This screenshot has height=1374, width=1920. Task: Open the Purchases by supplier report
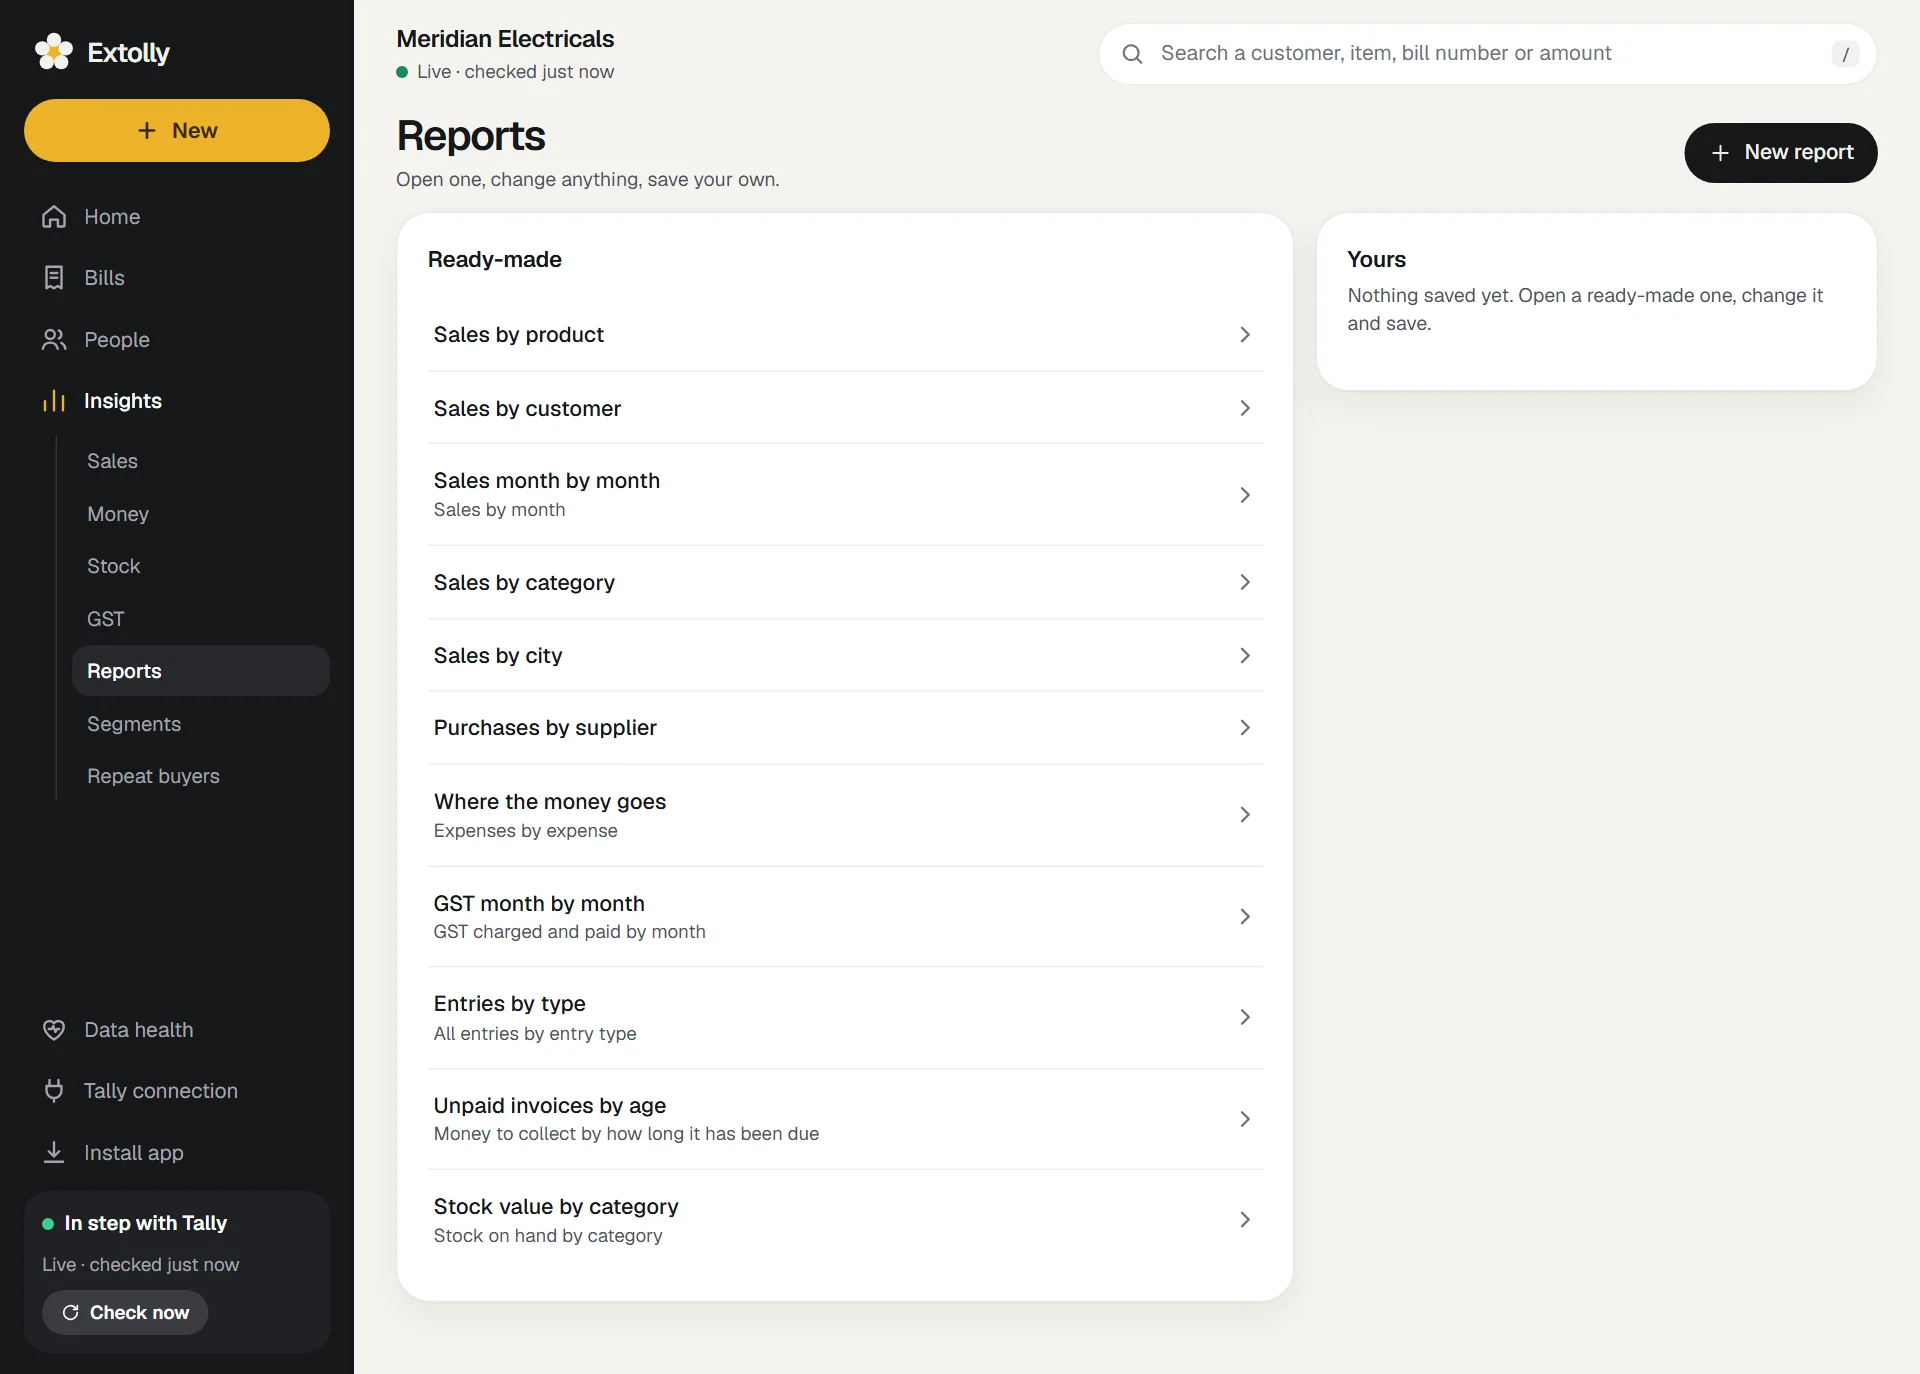click(845, 728)
